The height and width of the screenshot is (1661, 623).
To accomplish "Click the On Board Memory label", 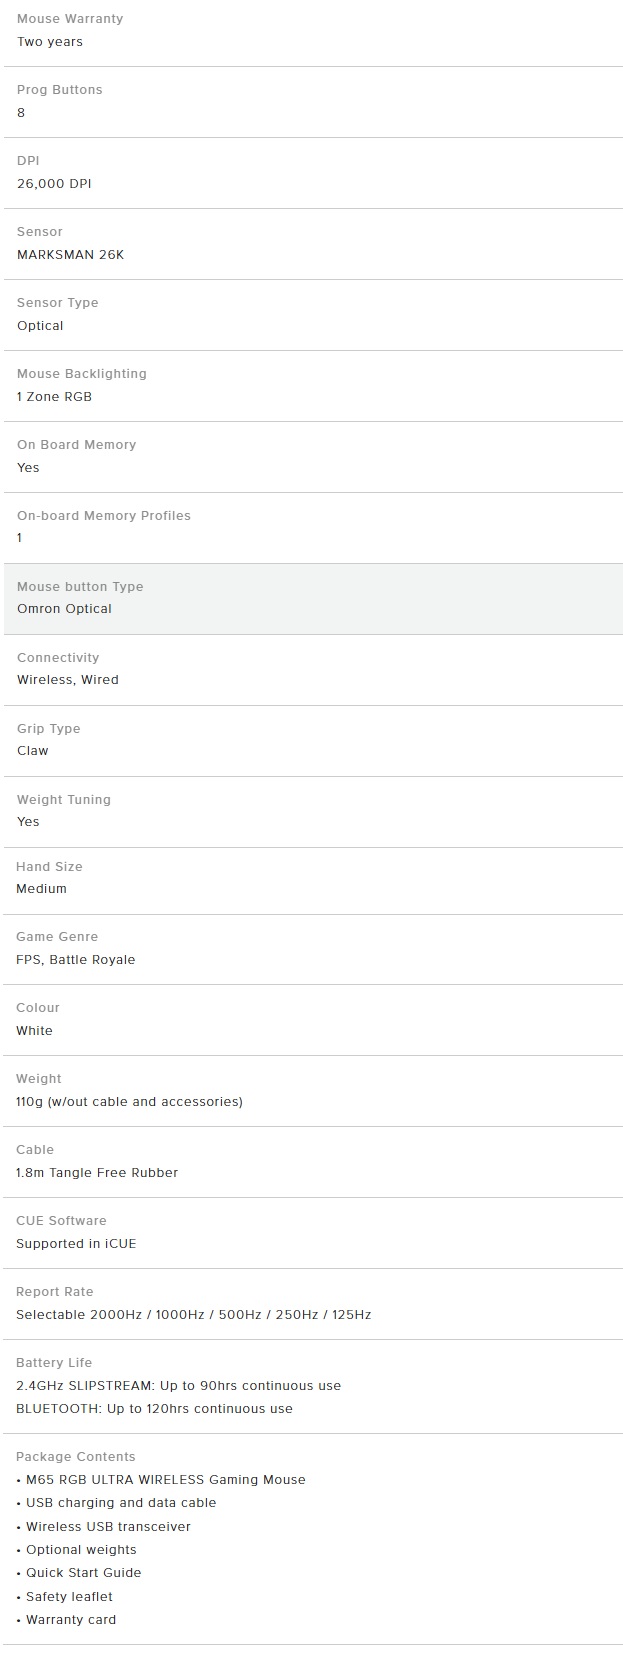I will tap(76, 445).
